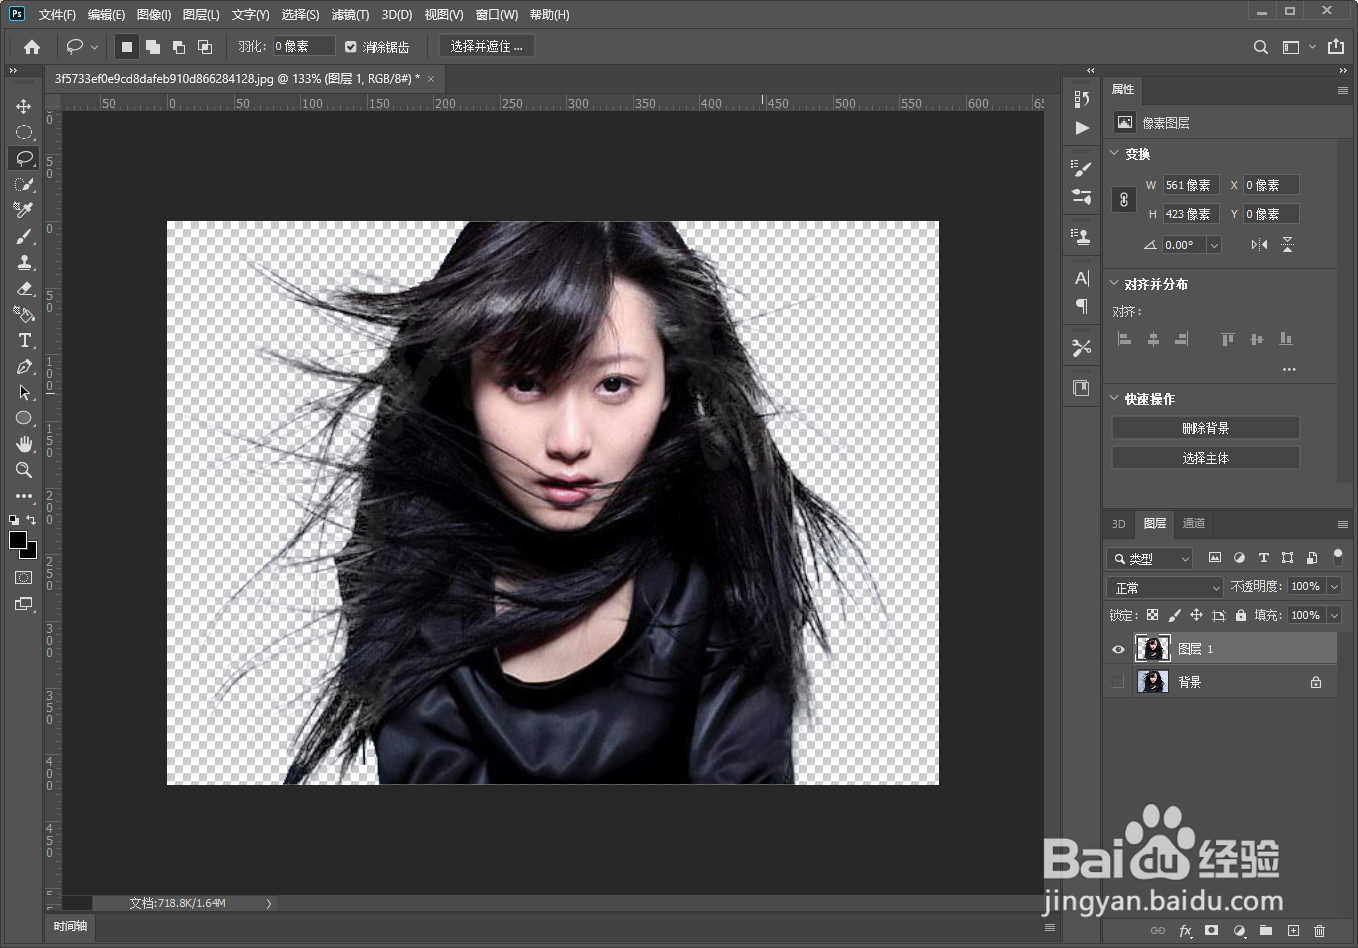The height and width of the screenshot is (948, 1358).
Task: Open the fx layer style menu
Action: (x=1185, y=930)
